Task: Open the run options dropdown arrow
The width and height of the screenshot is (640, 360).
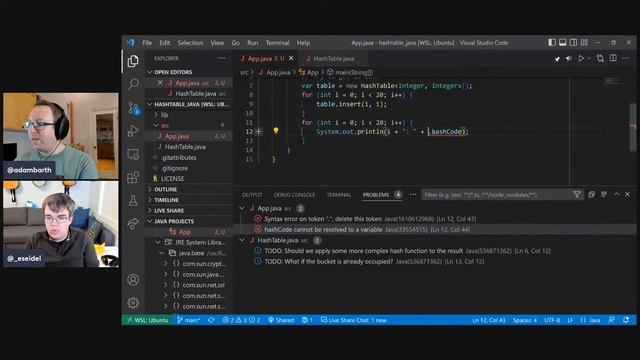Action: pos(589,58)
